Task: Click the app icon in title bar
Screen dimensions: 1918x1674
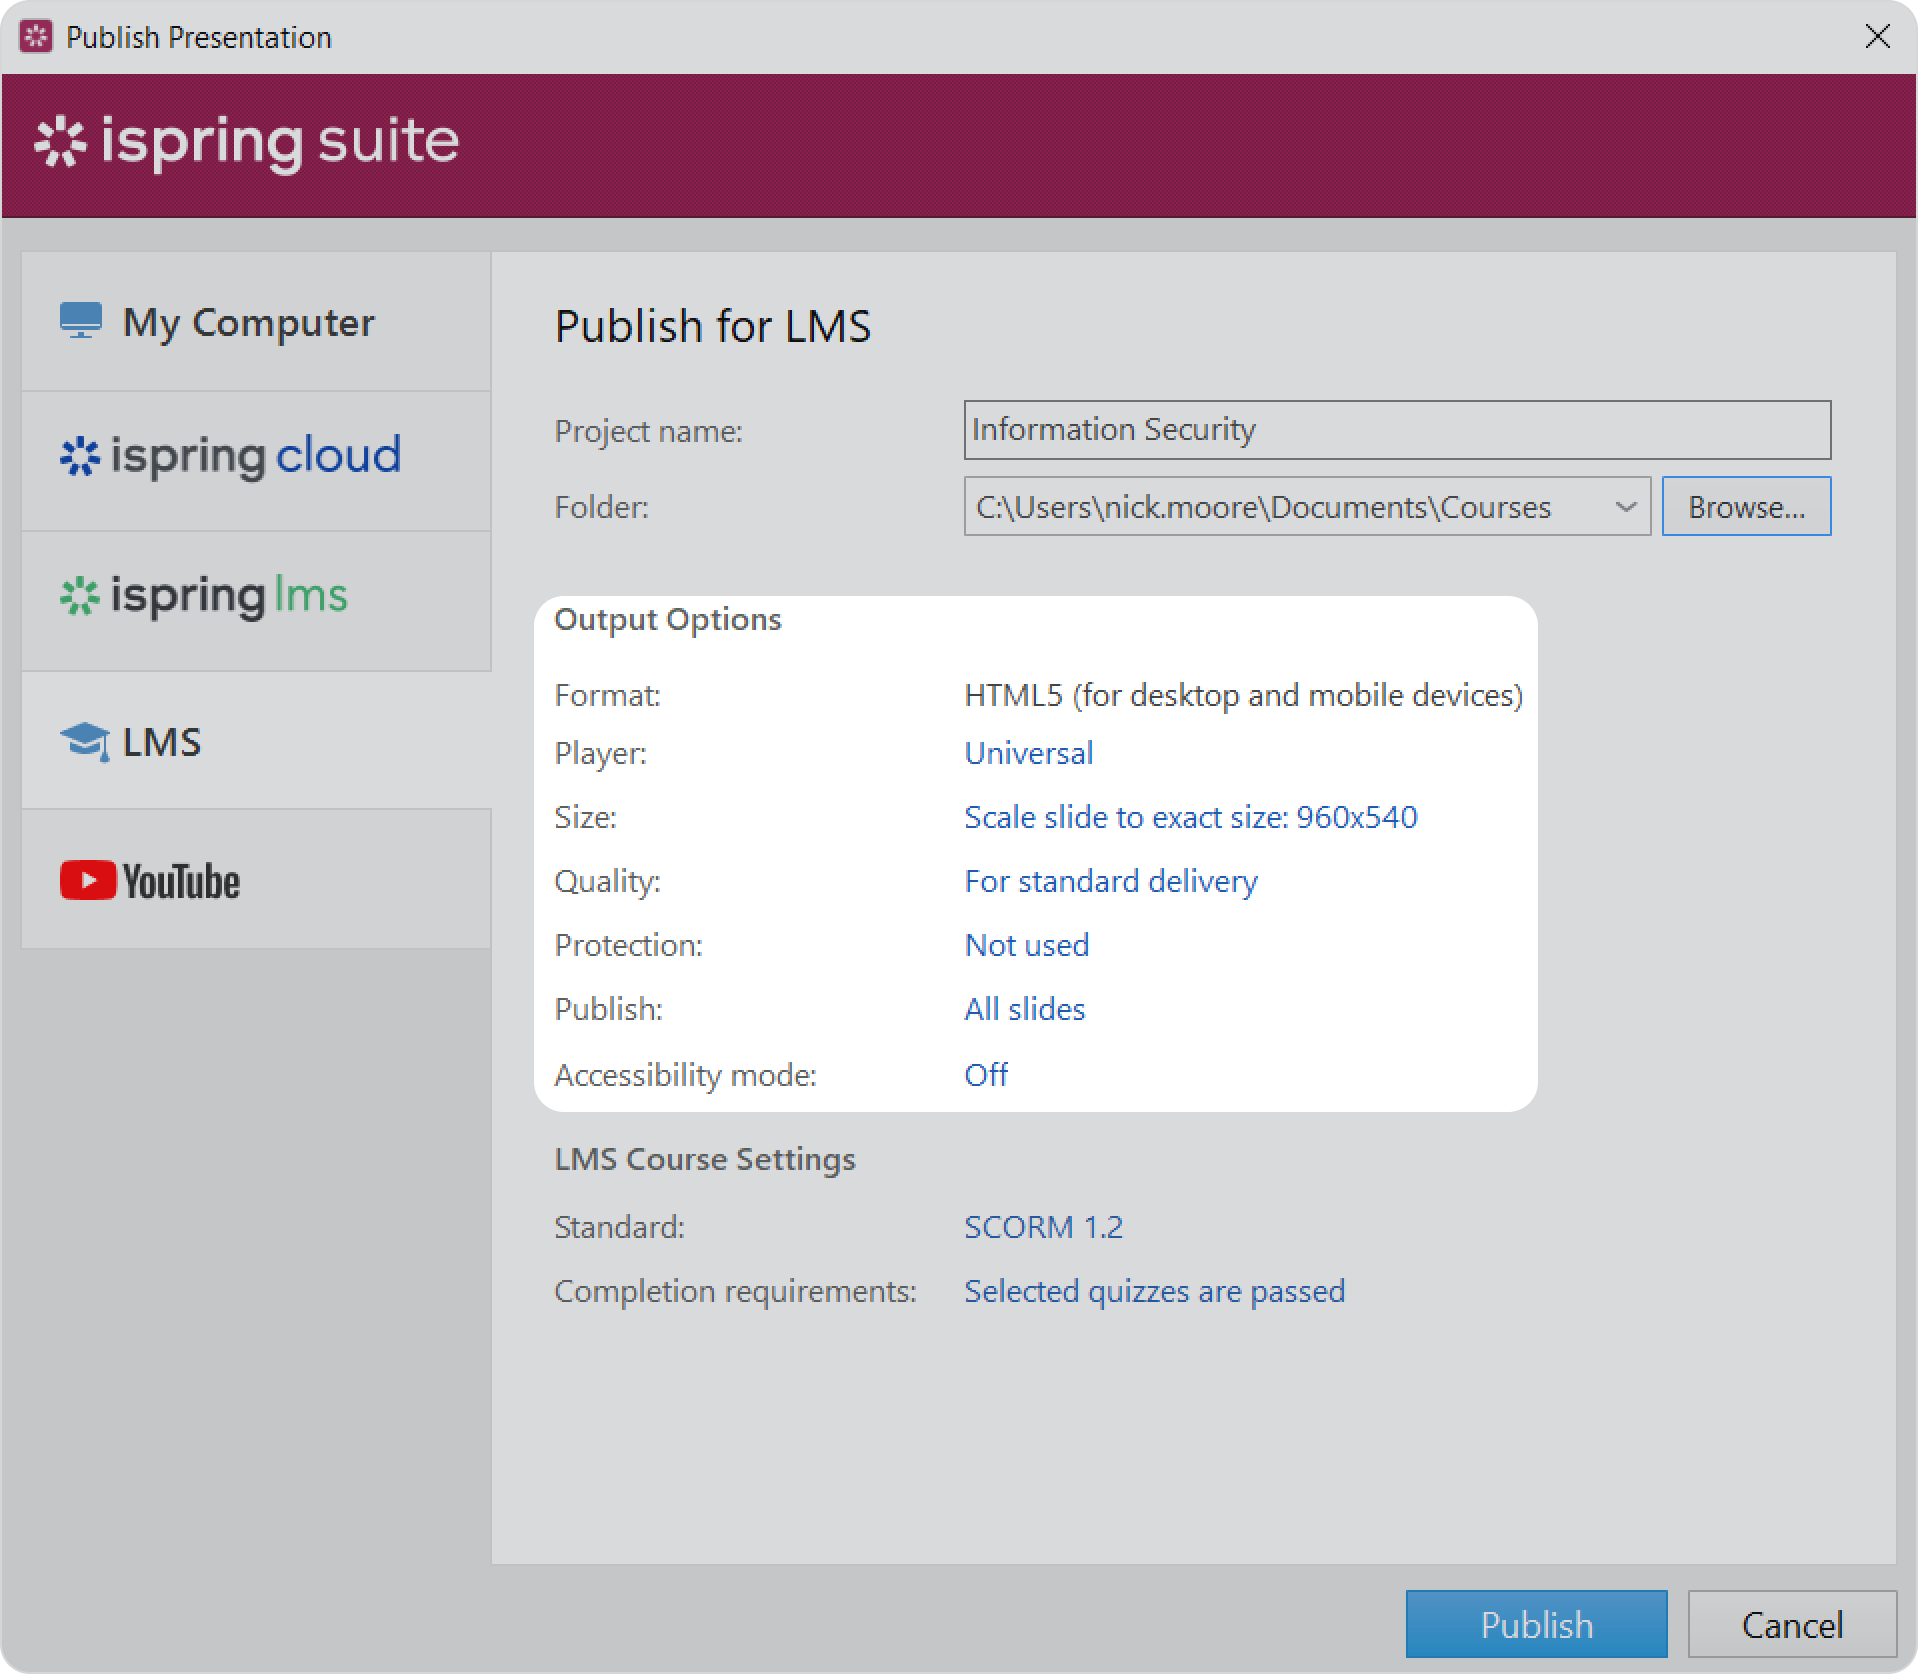Action: [x=36, y=37]
